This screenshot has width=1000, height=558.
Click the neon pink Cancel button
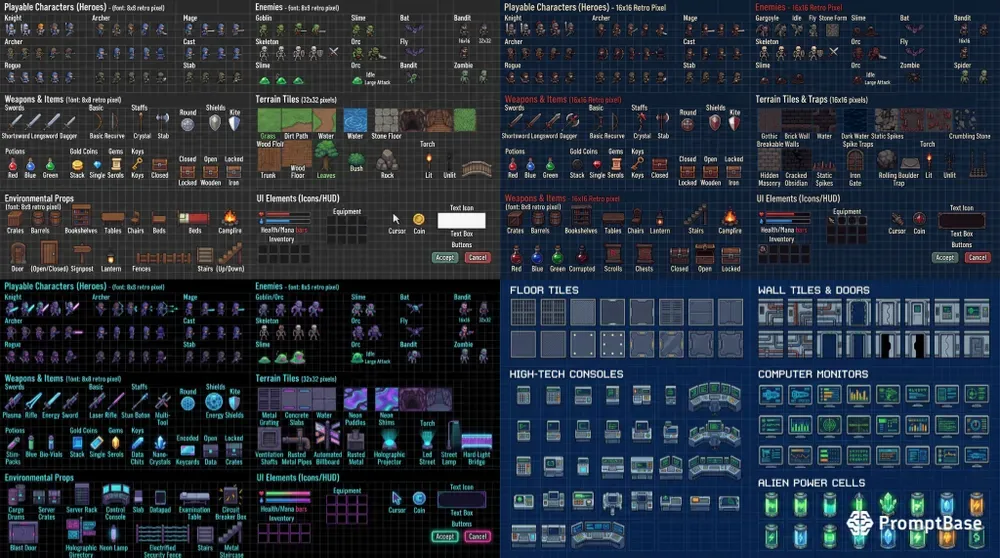[x=478, y=536]
